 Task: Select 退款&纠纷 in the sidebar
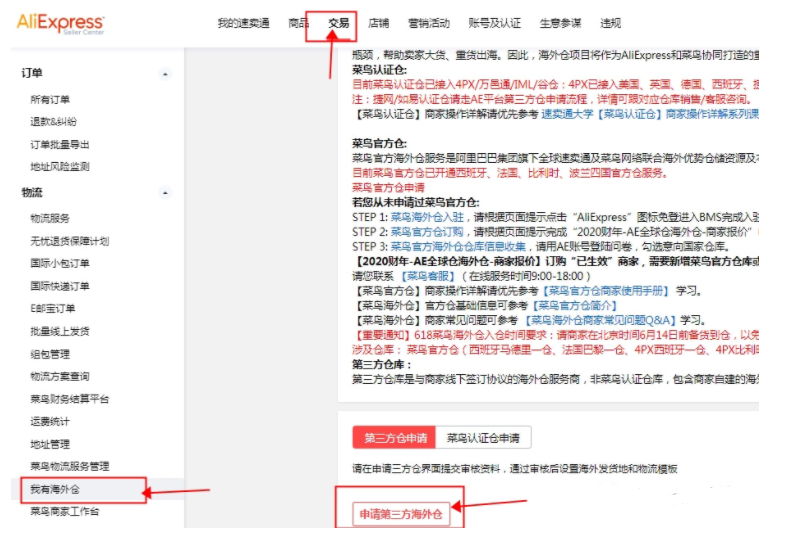53,122
